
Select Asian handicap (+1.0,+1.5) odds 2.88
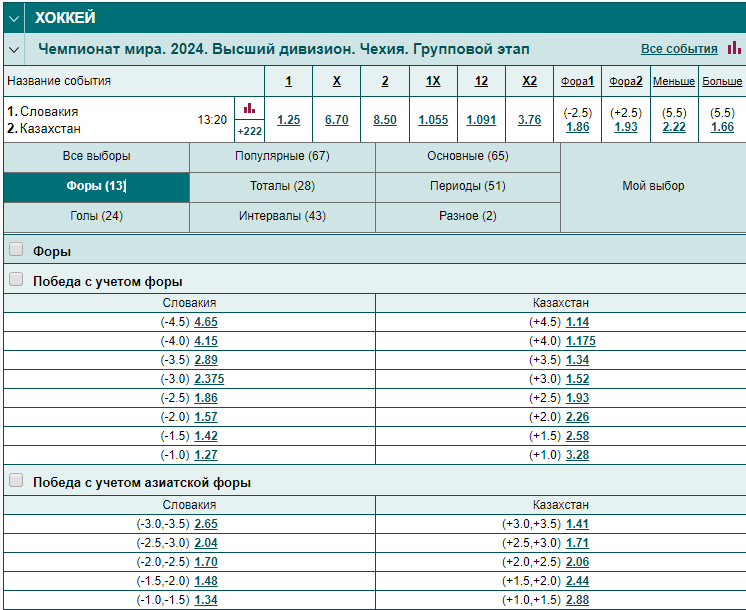[578, 600]
